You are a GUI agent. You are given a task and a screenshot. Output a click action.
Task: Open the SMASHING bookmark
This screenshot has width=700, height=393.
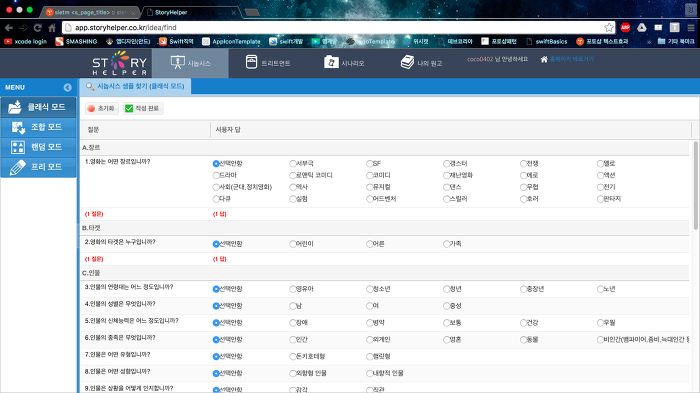coord(76,42)
